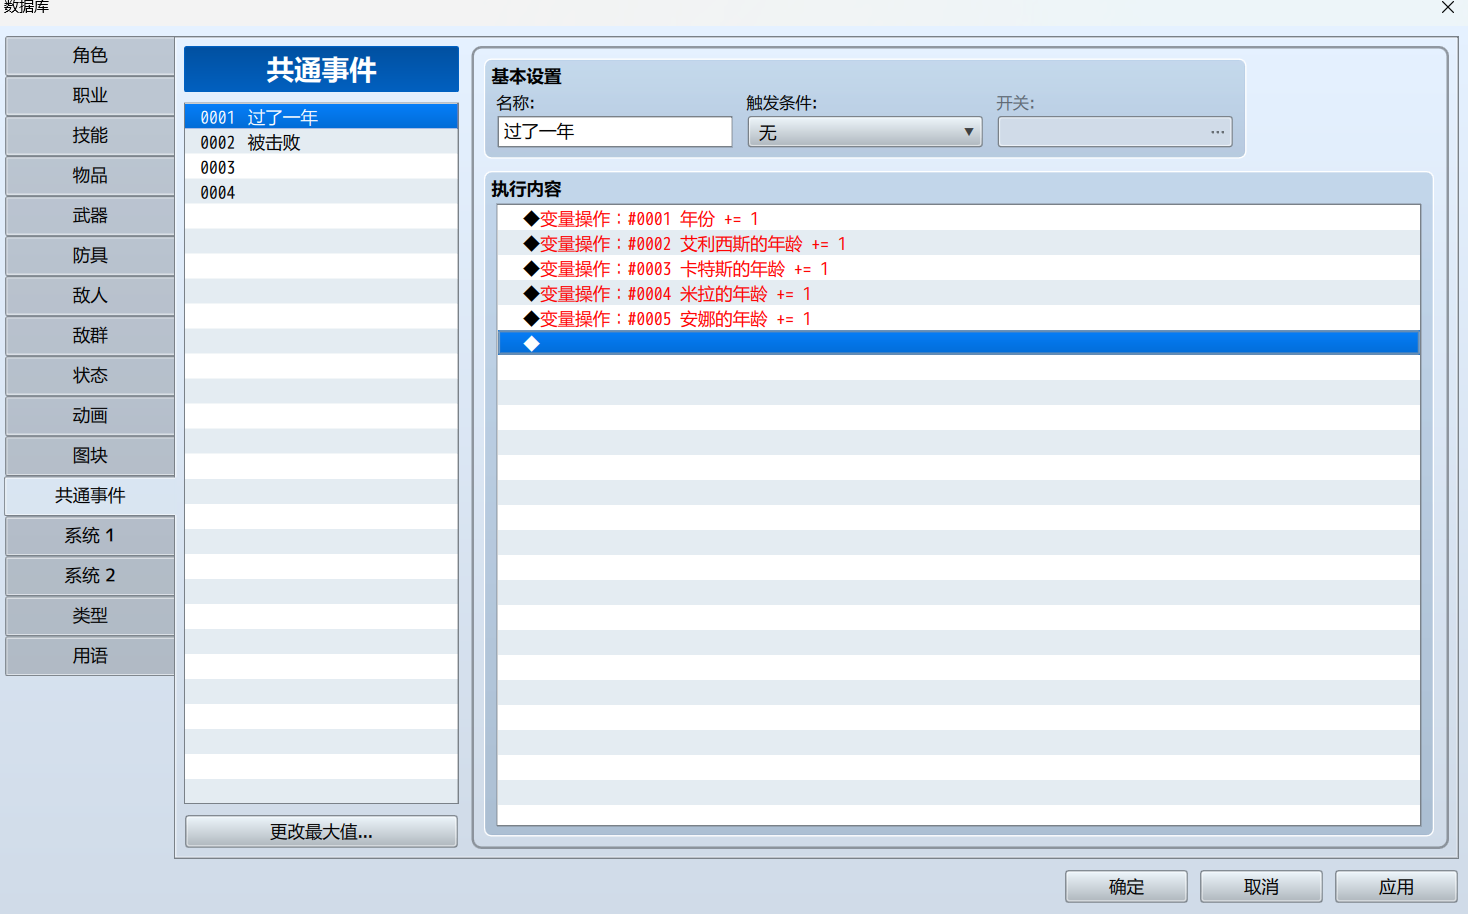The width and height of the screenshot is (1468, 914).
Task: Open the 动画 tab
Action: [90, 416]
